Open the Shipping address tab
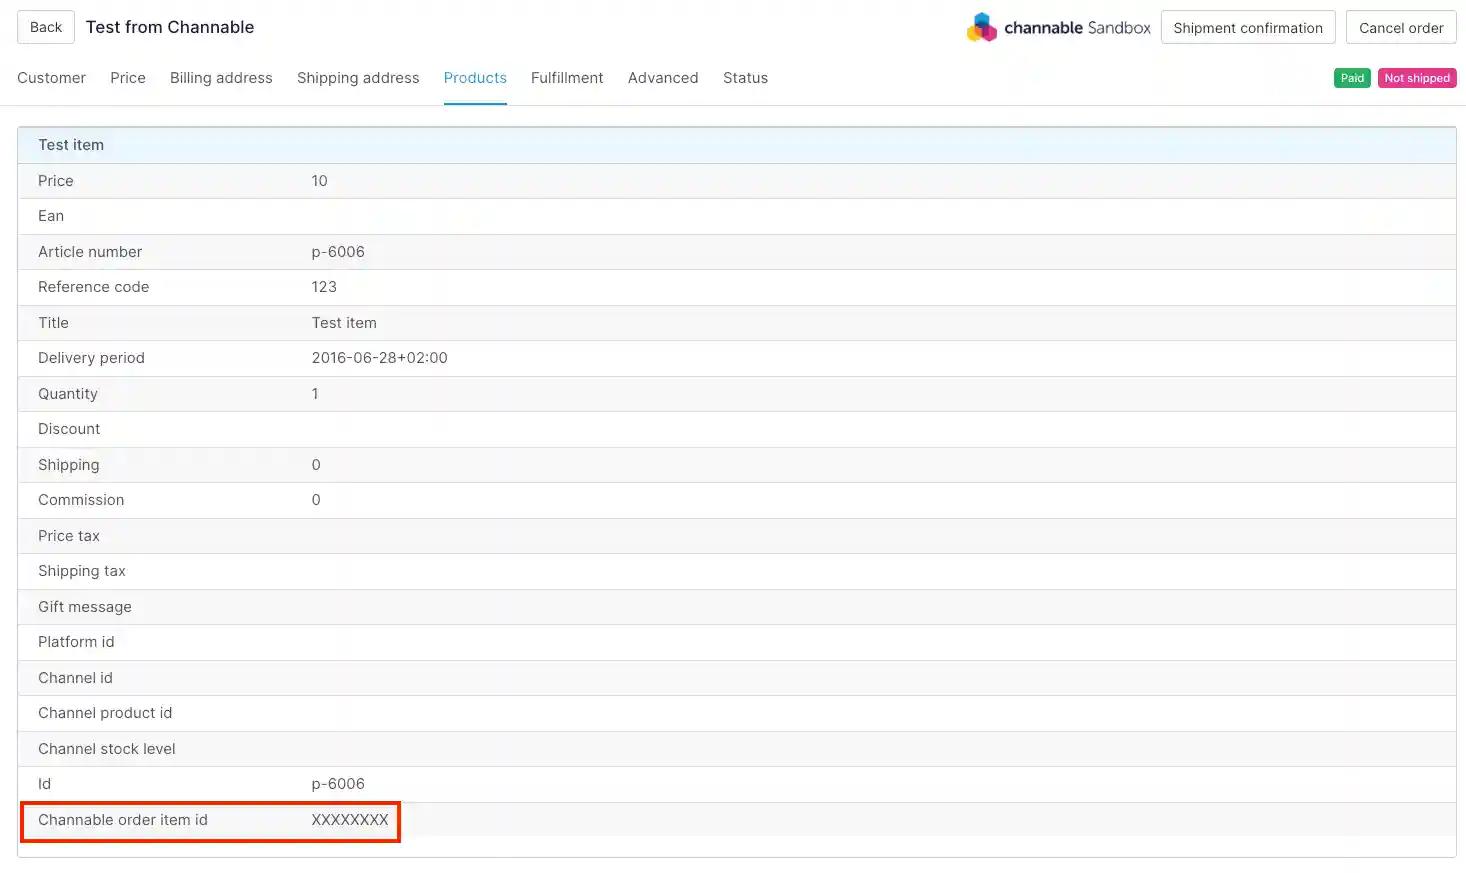The width and height of the screenshot is (1466, 873). (x=358, y=78)
